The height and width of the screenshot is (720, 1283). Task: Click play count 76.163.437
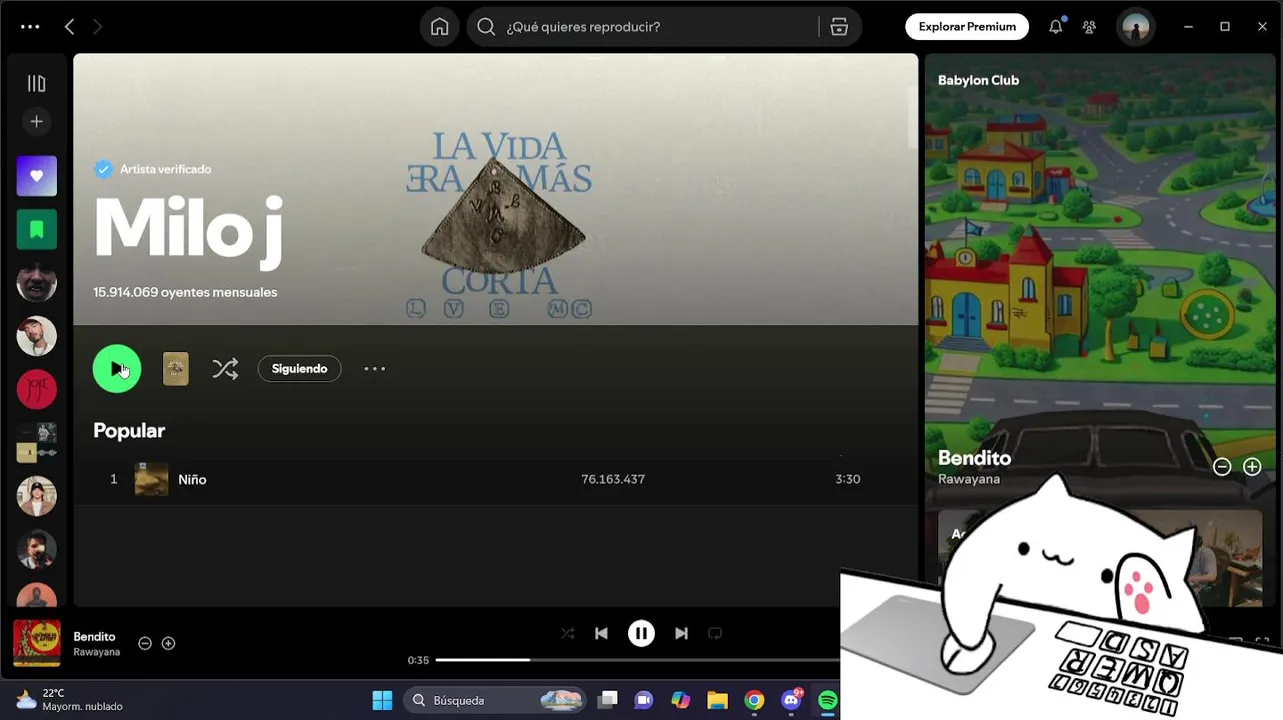[x=613, y=479]
